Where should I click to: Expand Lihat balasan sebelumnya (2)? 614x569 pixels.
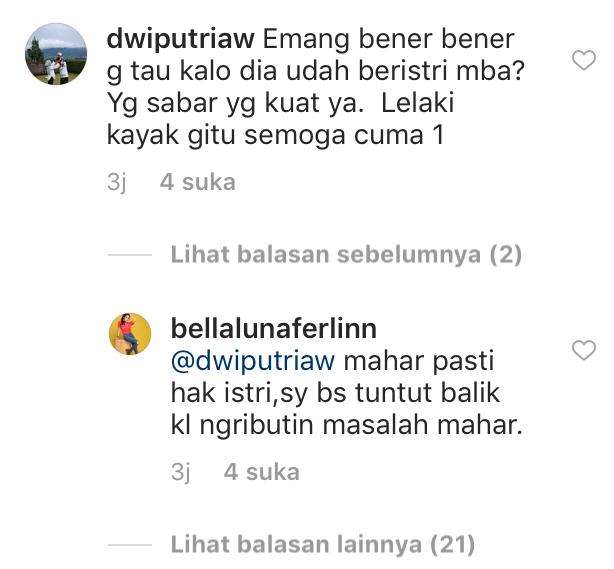point(346,255)
